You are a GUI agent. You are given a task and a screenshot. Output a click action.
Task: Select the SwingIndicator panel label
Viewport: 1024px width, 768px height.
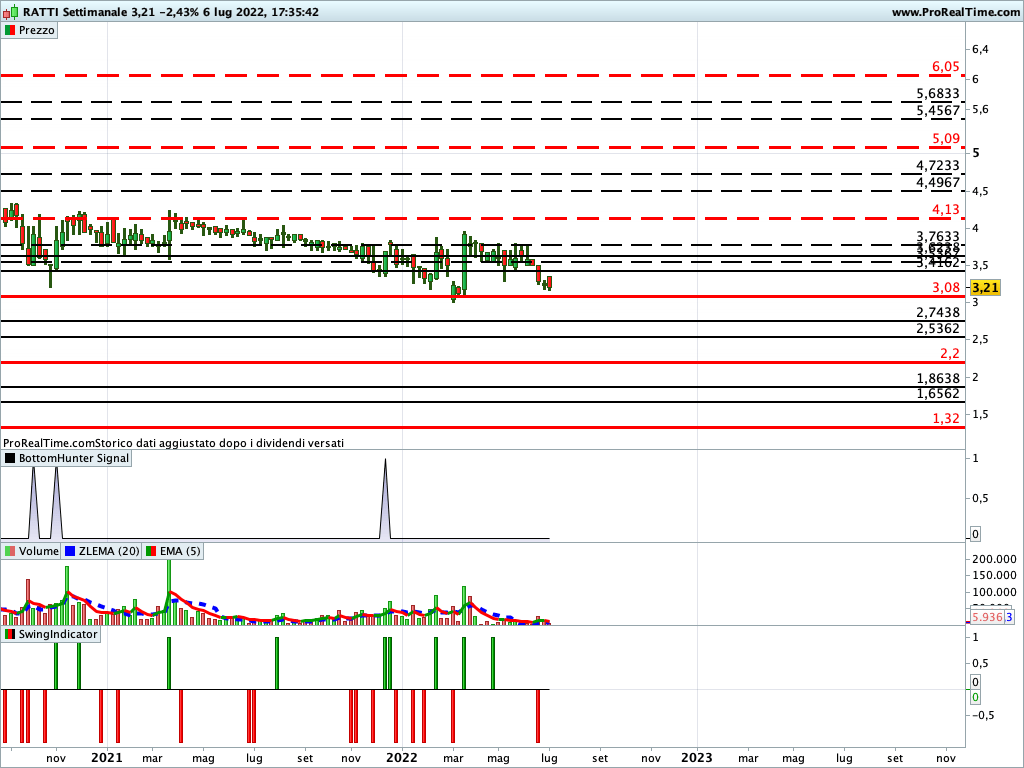(58, 634)
